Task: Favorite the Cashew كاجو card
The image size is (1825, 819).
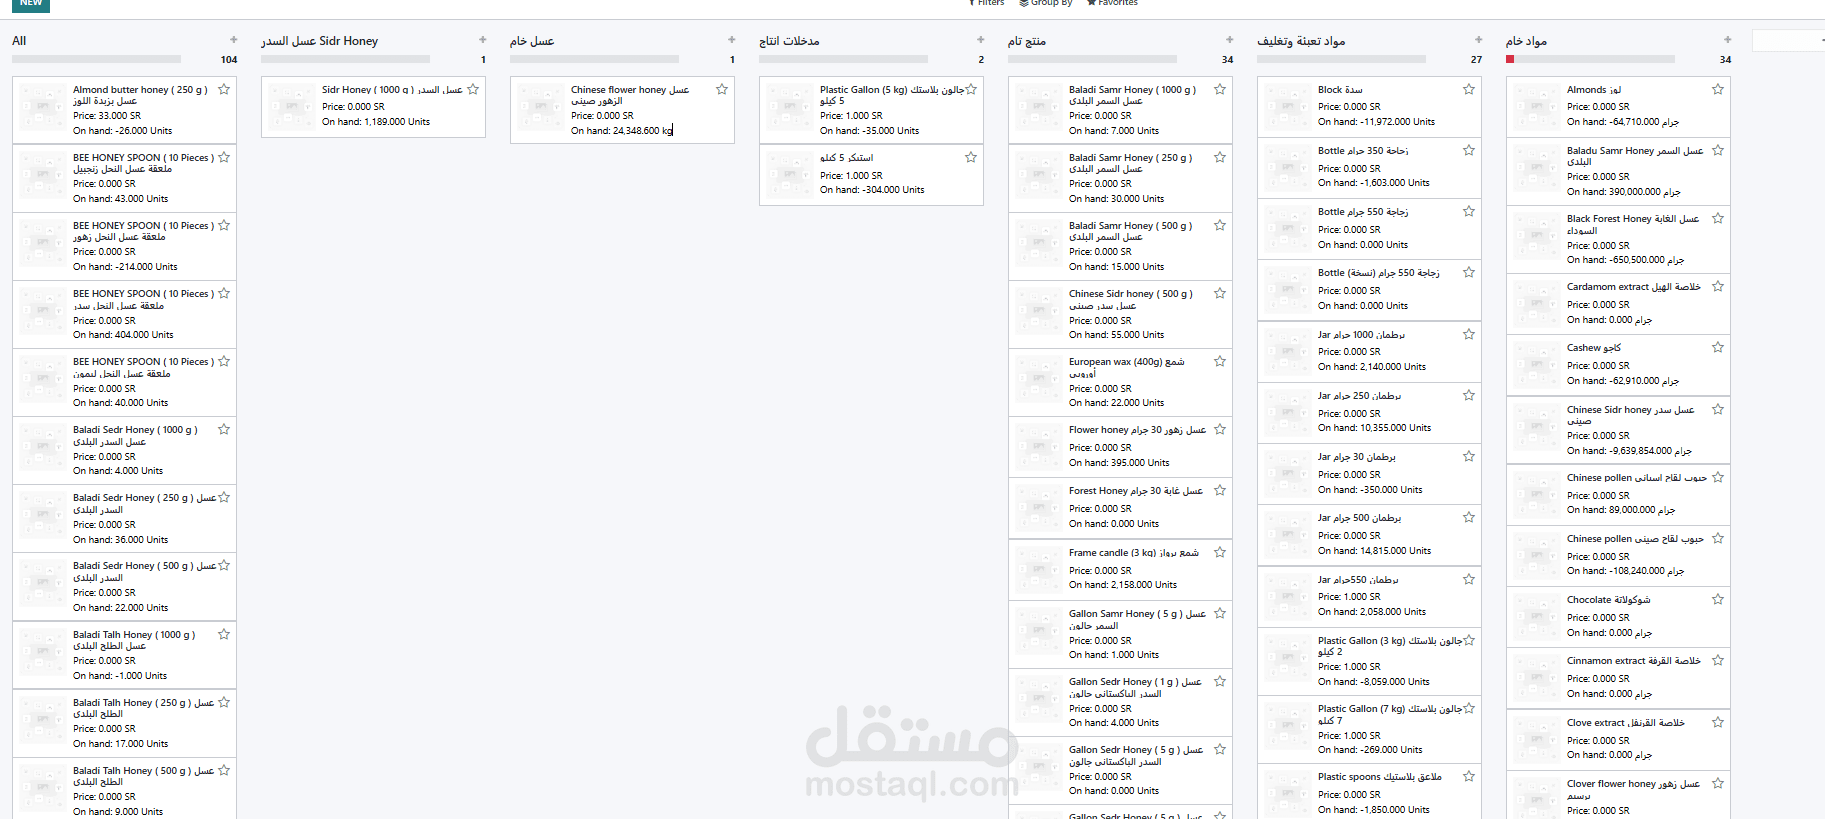Action: click(x=1718, y=347)
